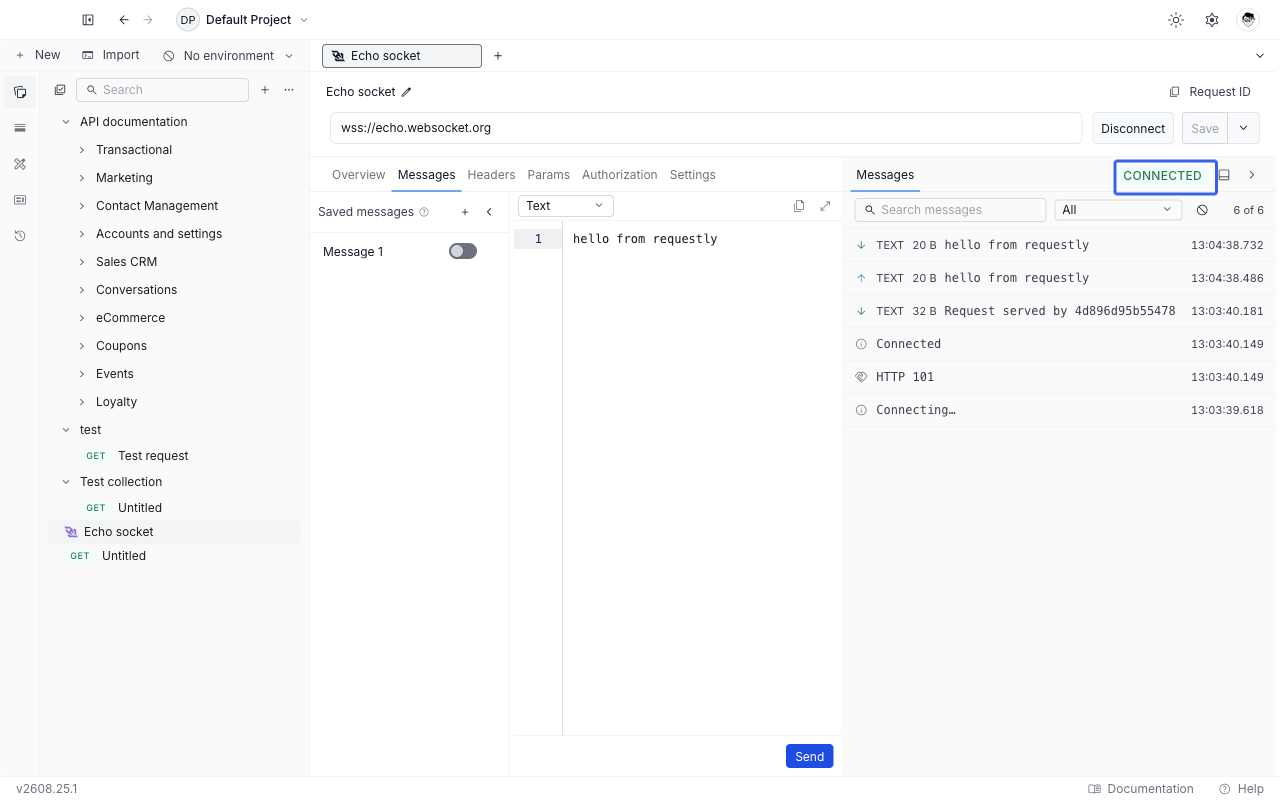Open the Collections sidebar icon
The image size is (1280, 800).
click(x=20, y=92)
